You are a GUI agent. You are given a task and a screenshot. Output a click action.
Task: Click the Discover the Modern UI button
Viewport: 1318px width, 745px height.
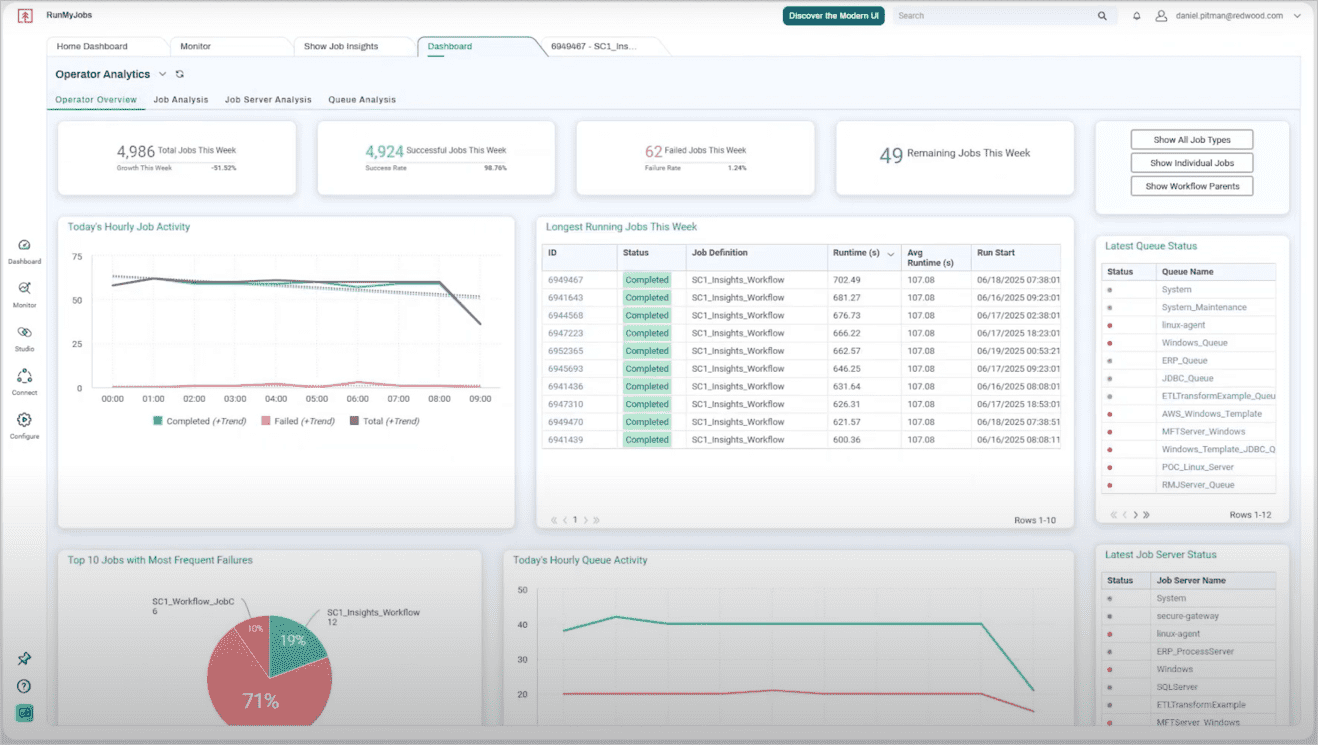[833, 15]
